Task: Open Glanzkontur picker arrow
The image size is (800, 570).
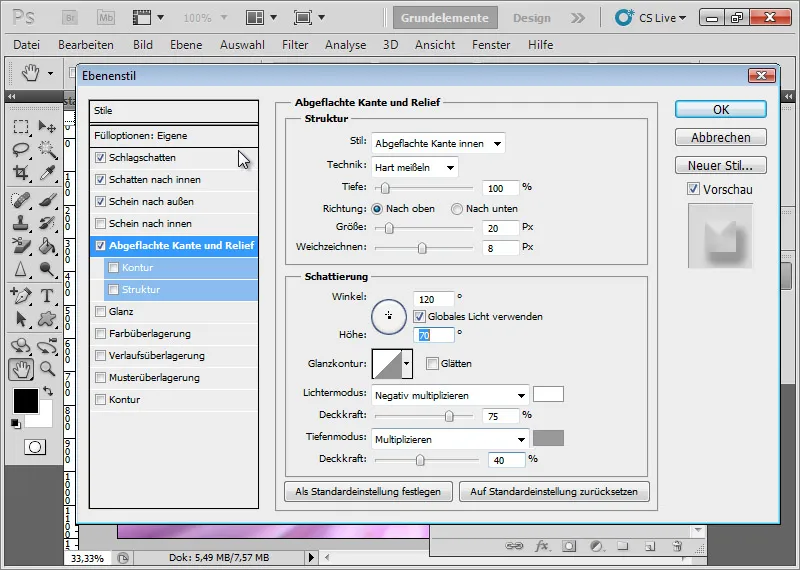Action: (407, 364)
